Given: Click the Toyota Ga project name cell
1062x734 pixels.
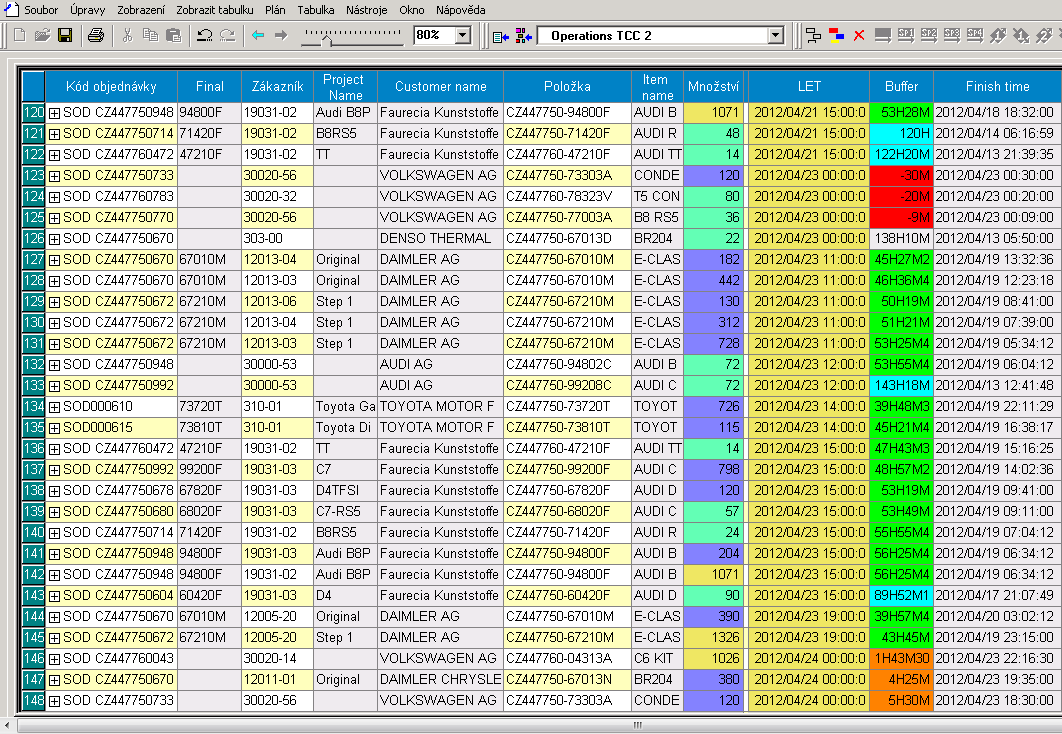Looking at the screenshot, I should pyautogui.click(x=345, y=406).
